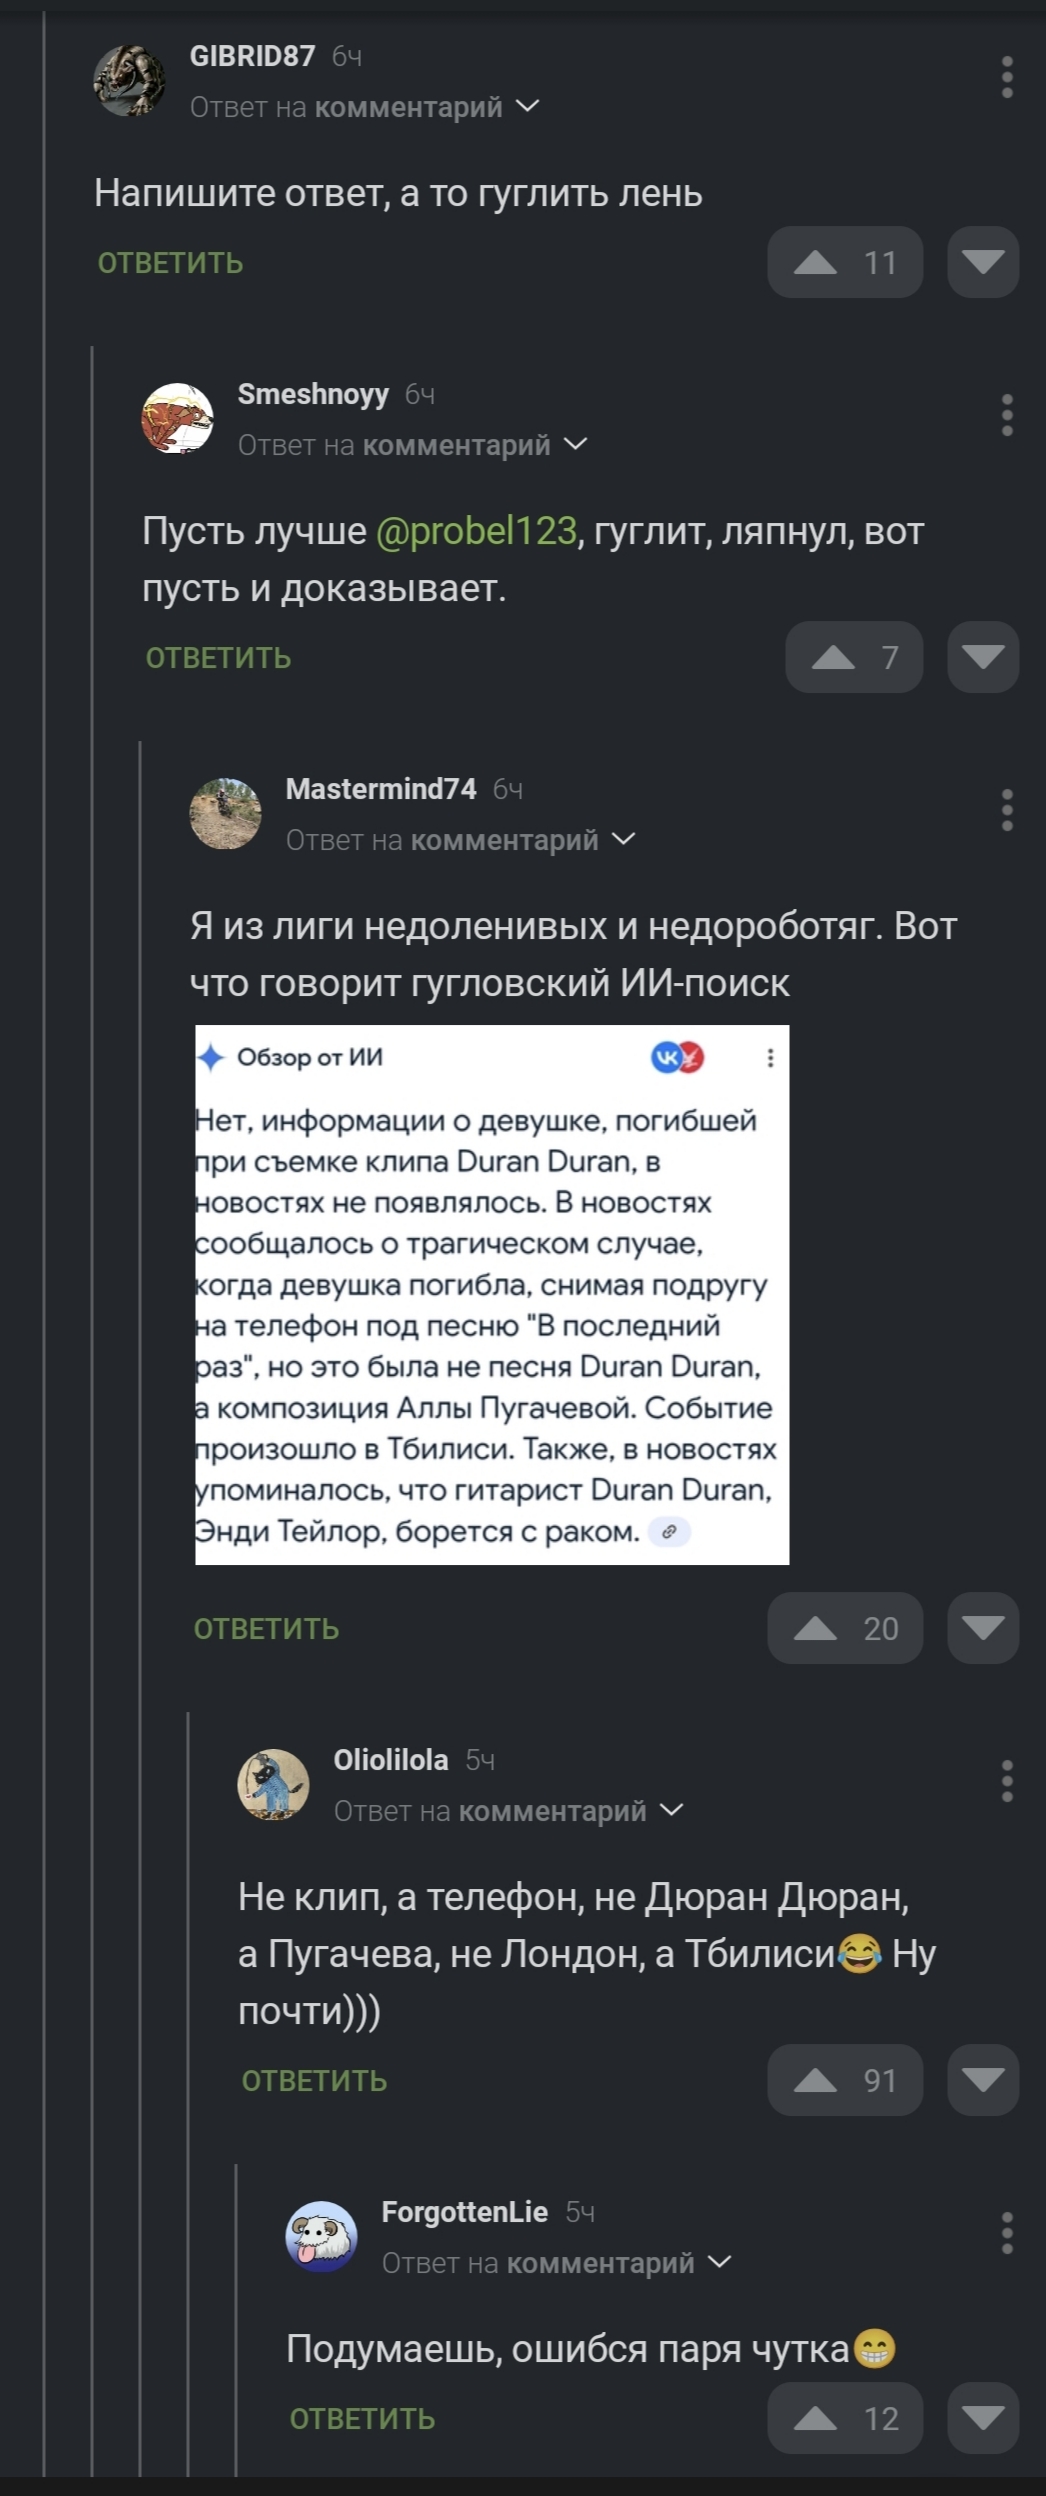Open the Google AI overview screenshot image
This screenshot has height=2496, width=1046.
click(492, 1294)
